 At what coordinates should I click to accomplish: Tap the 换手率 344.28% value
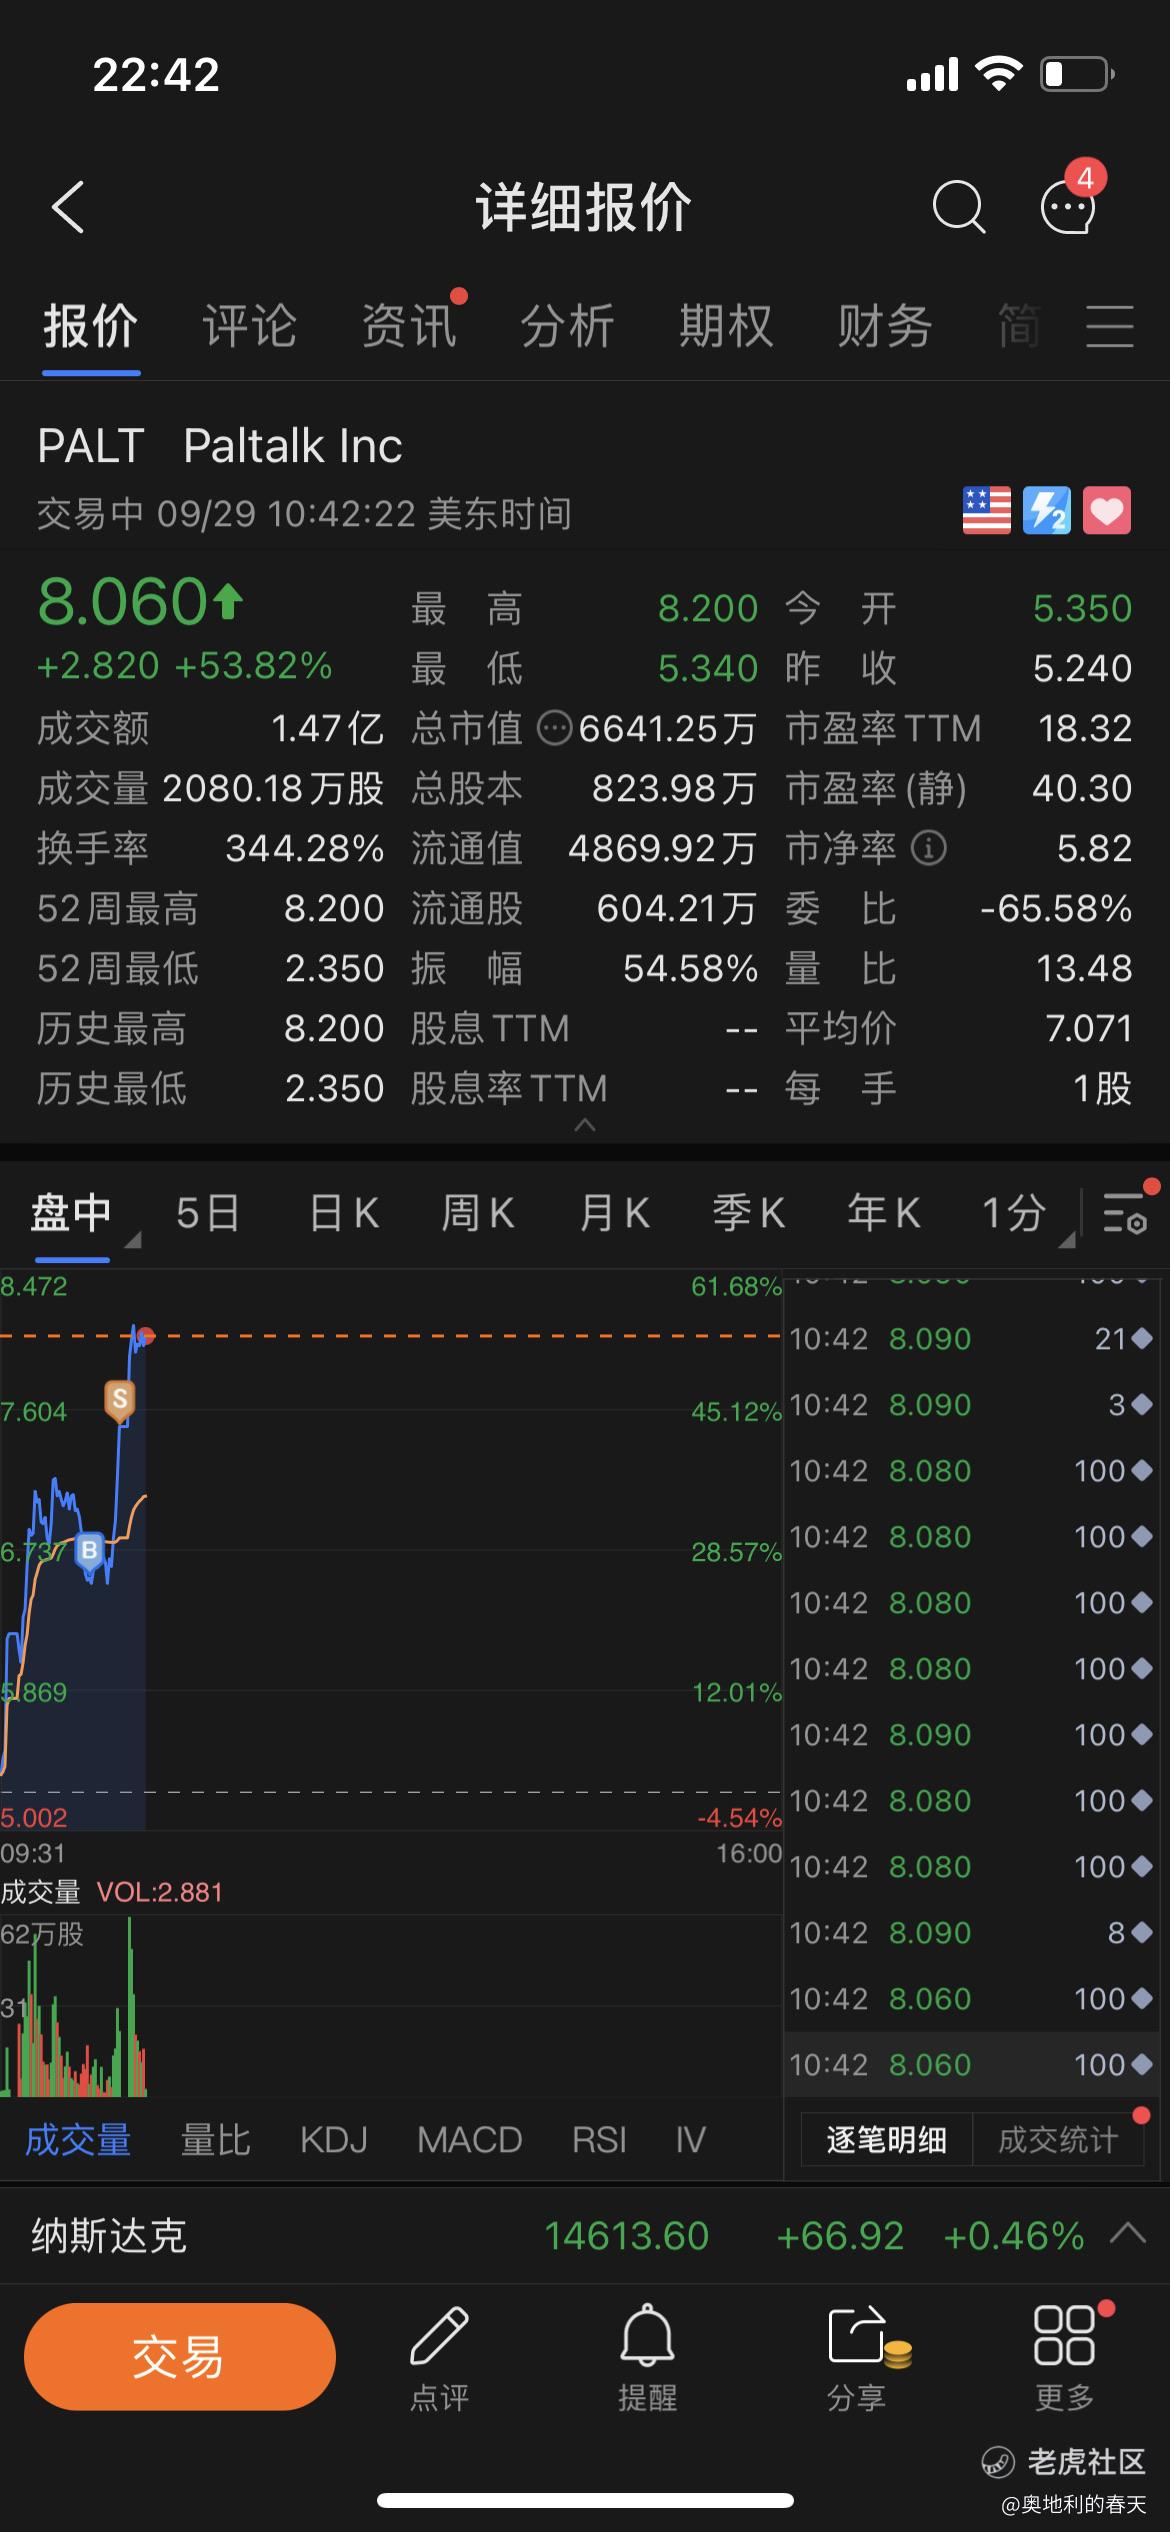[x=304, y=848]
